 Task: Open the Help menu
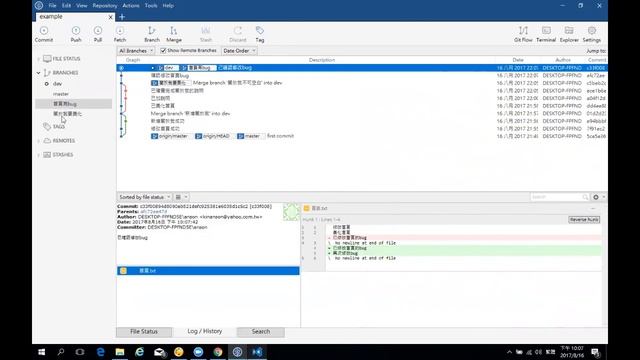(168, 6)
